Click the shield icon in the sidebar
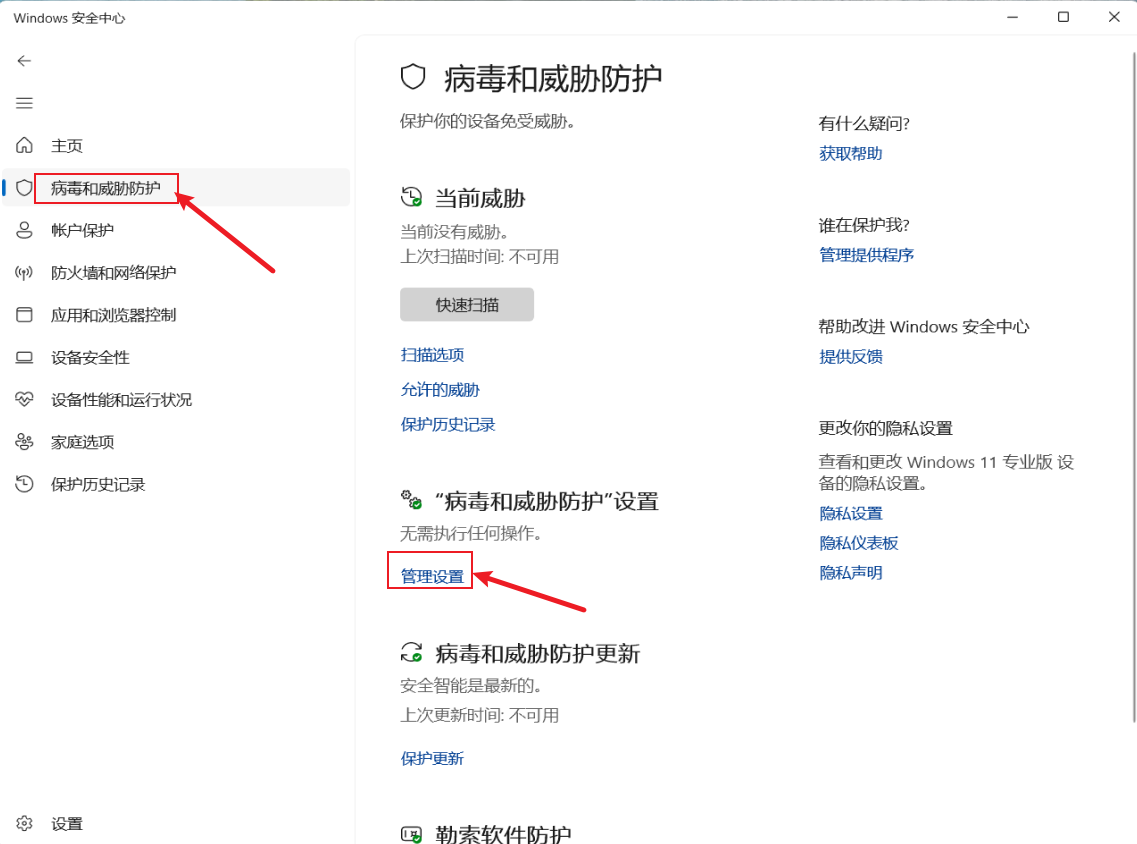The image size is (1137, 844). (24, 188)
